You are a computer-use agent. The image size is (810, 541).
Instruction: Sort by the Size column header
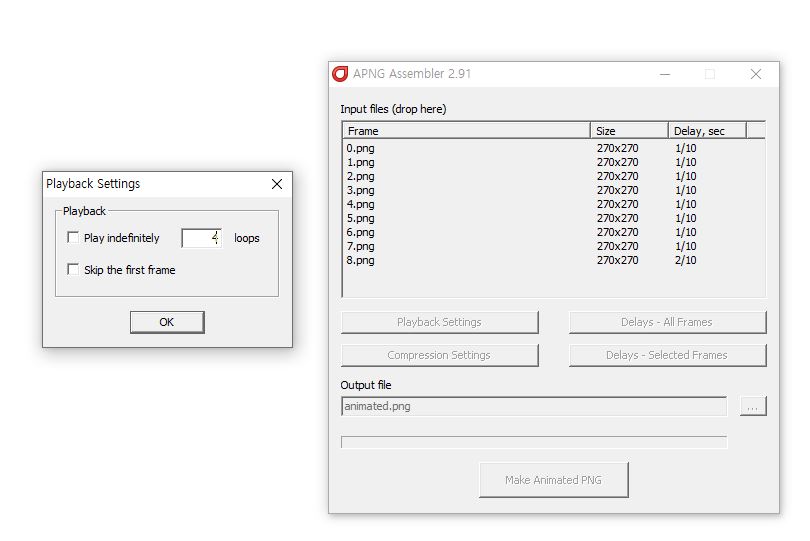pyautogui.click(x=629, y=131)
